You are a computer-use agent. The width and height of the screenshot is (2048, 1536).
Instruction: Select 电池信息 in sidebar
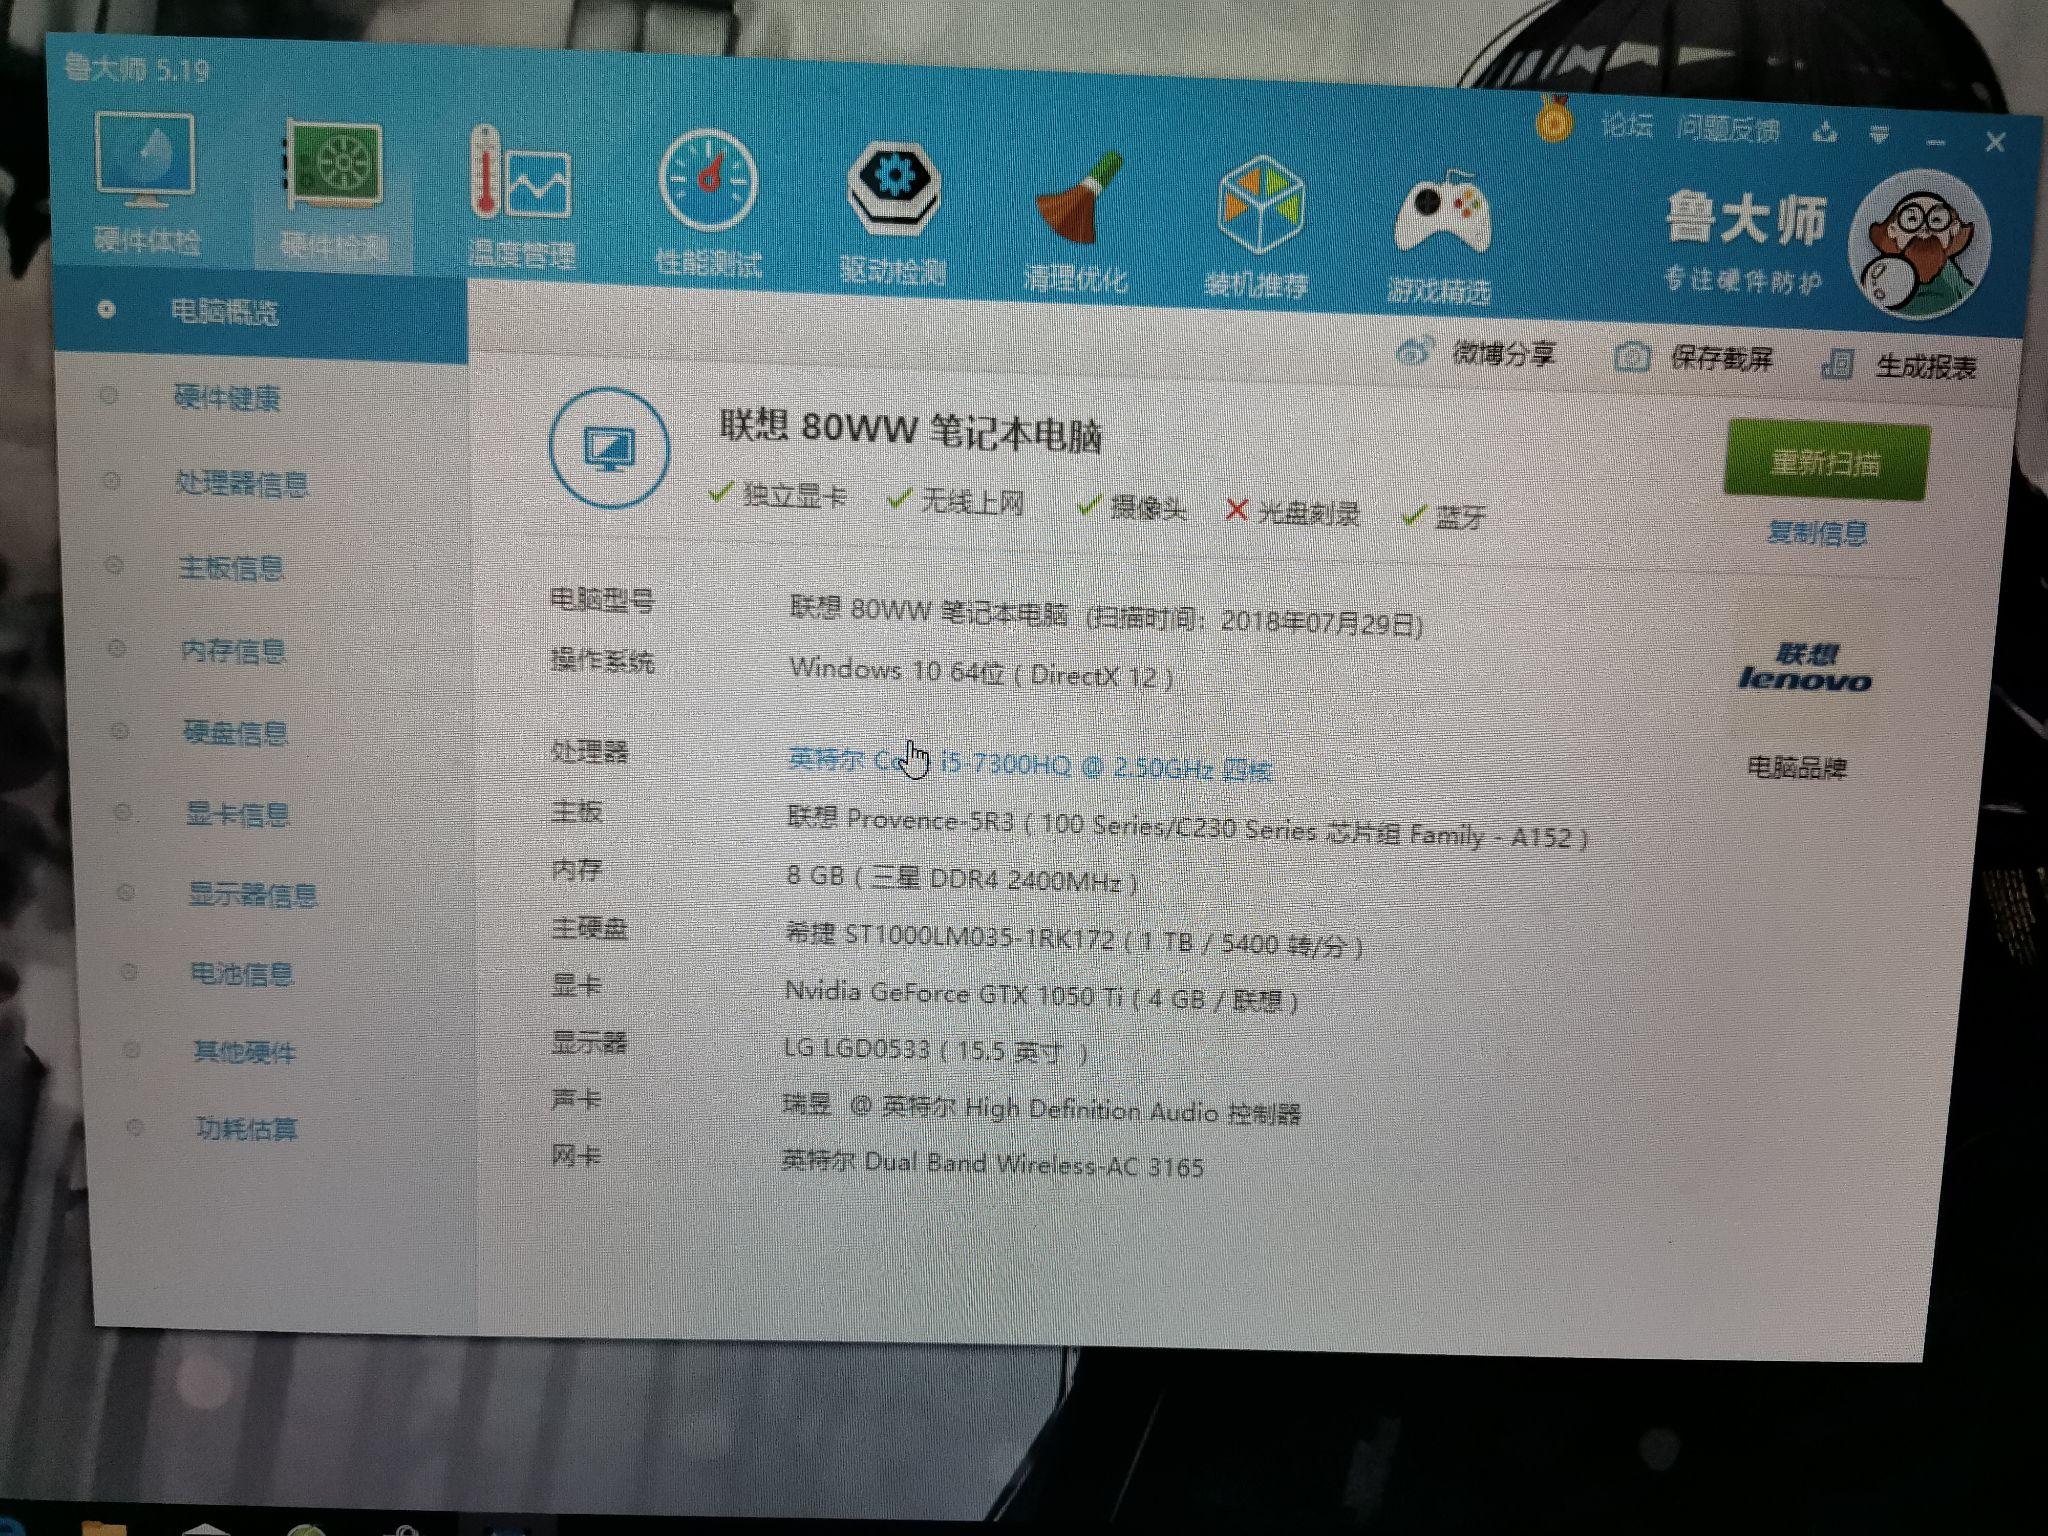242,973
